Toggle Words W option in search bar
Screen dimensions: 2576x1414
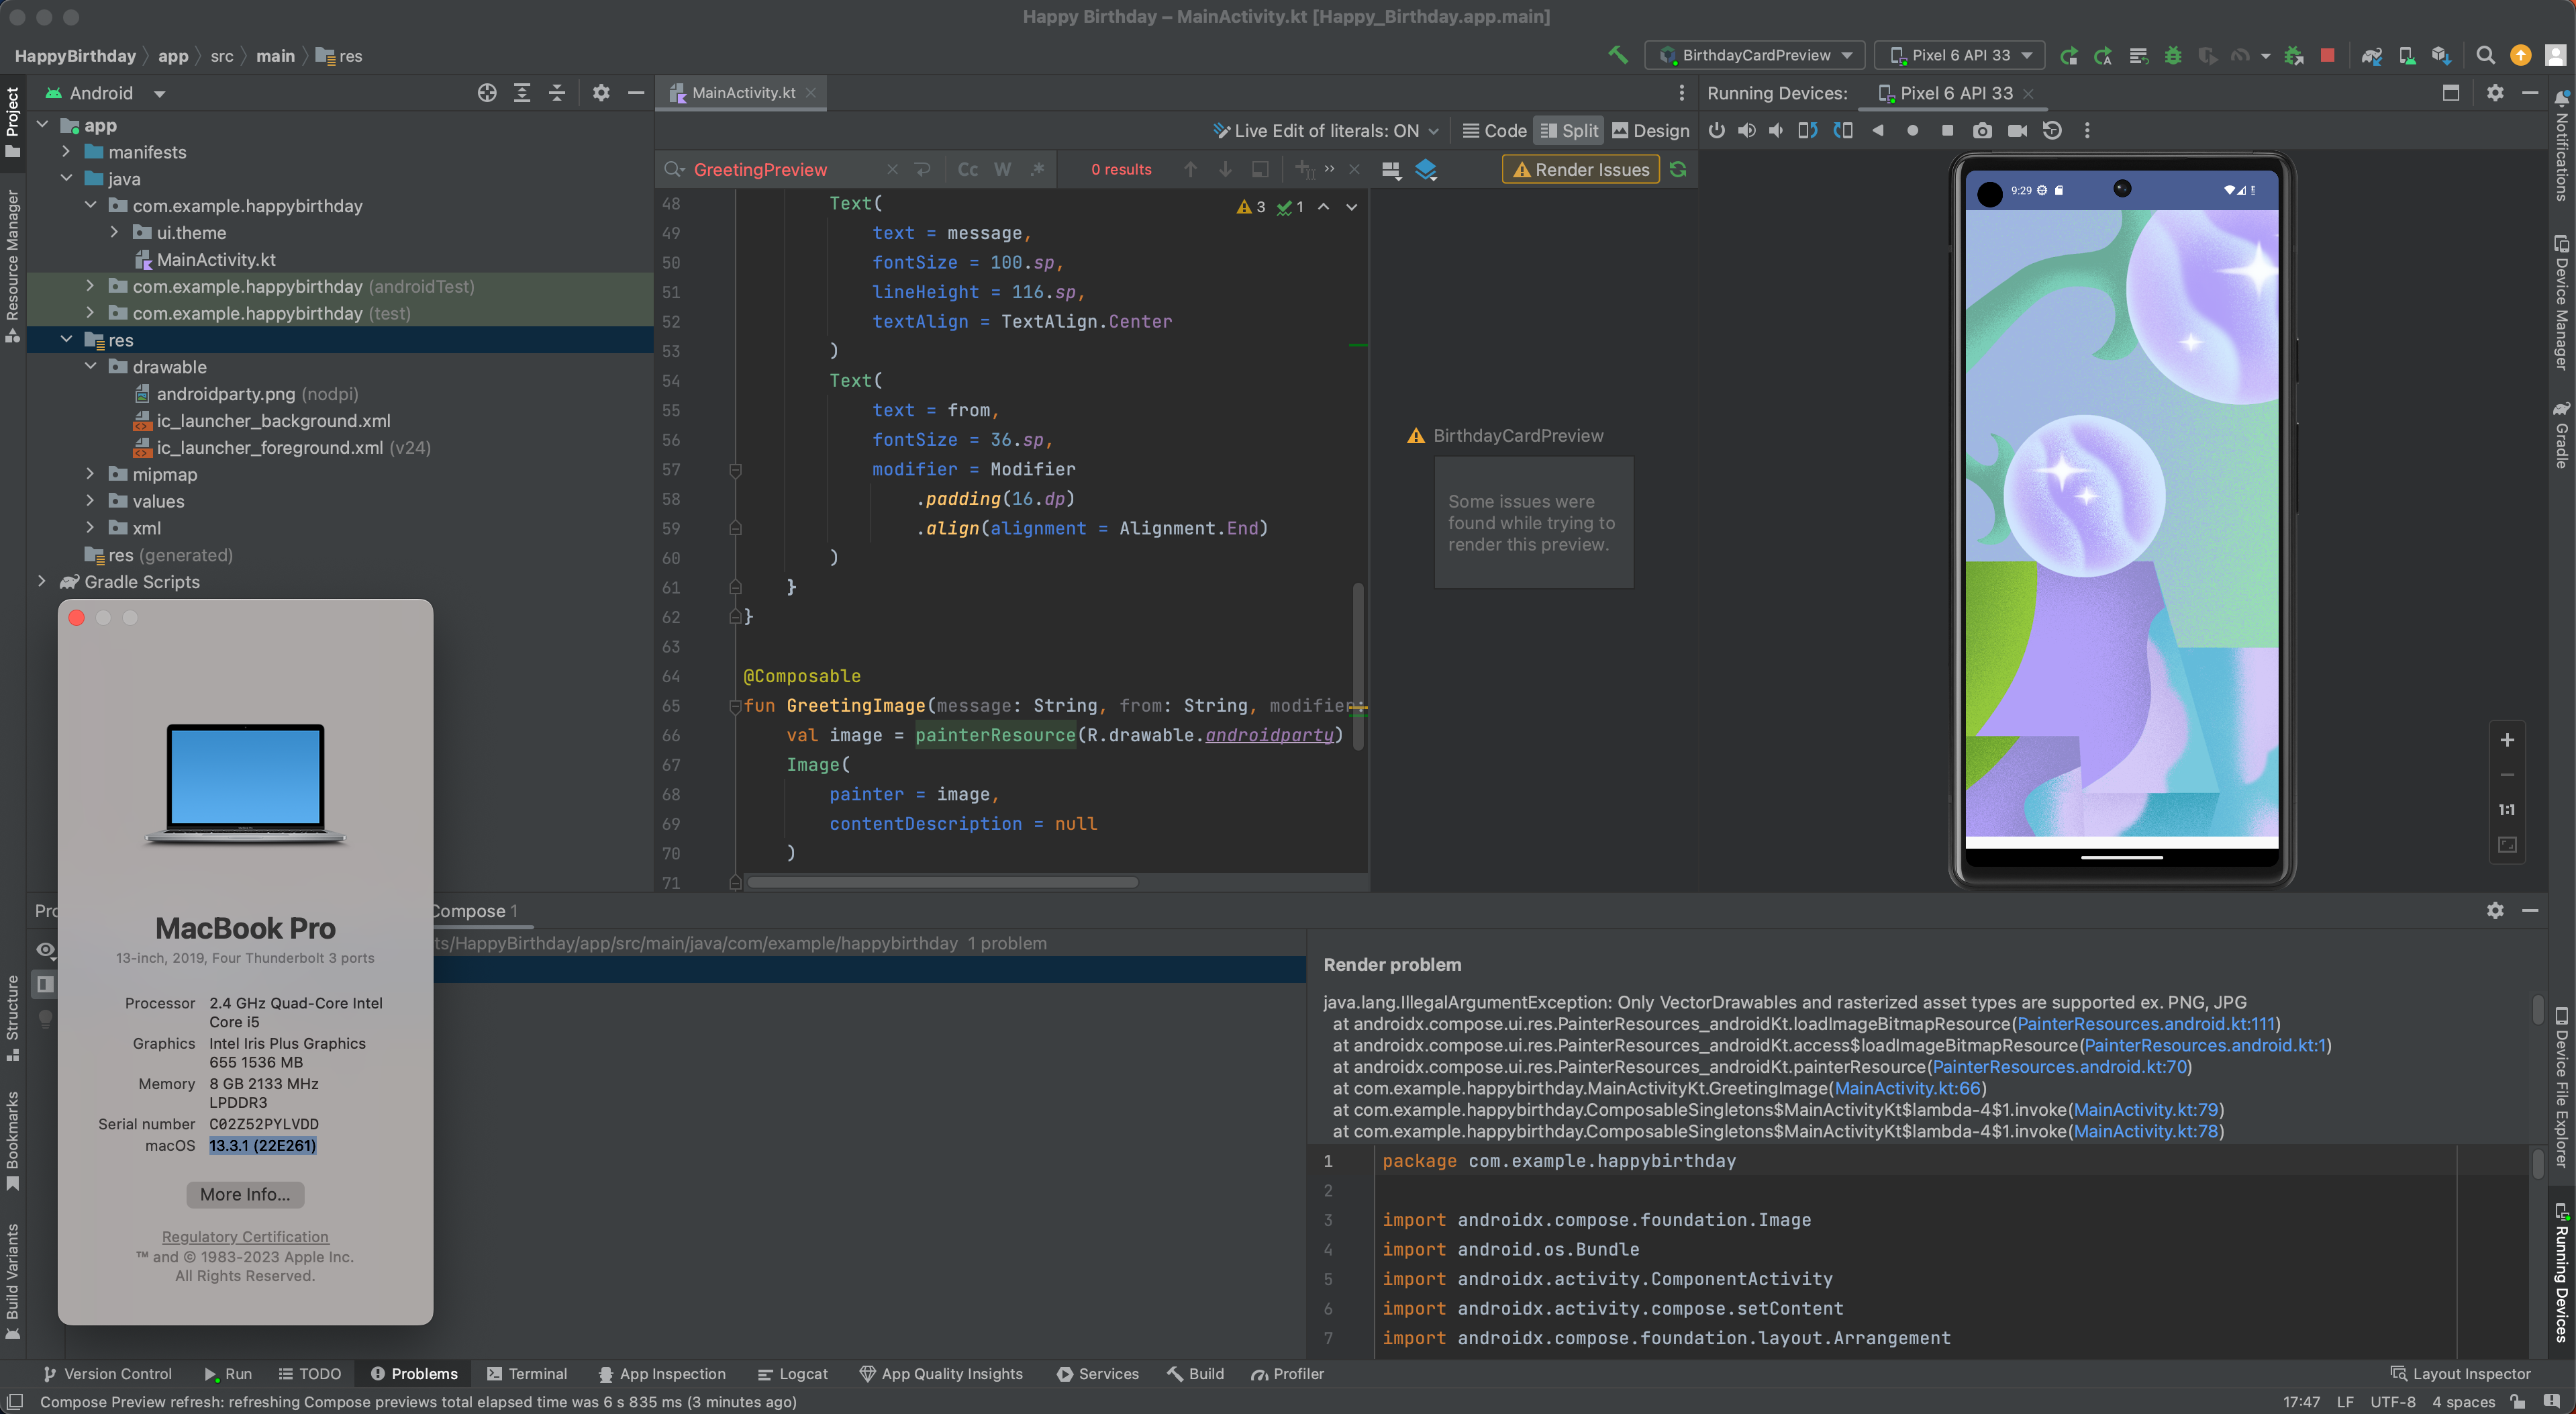1002,169
